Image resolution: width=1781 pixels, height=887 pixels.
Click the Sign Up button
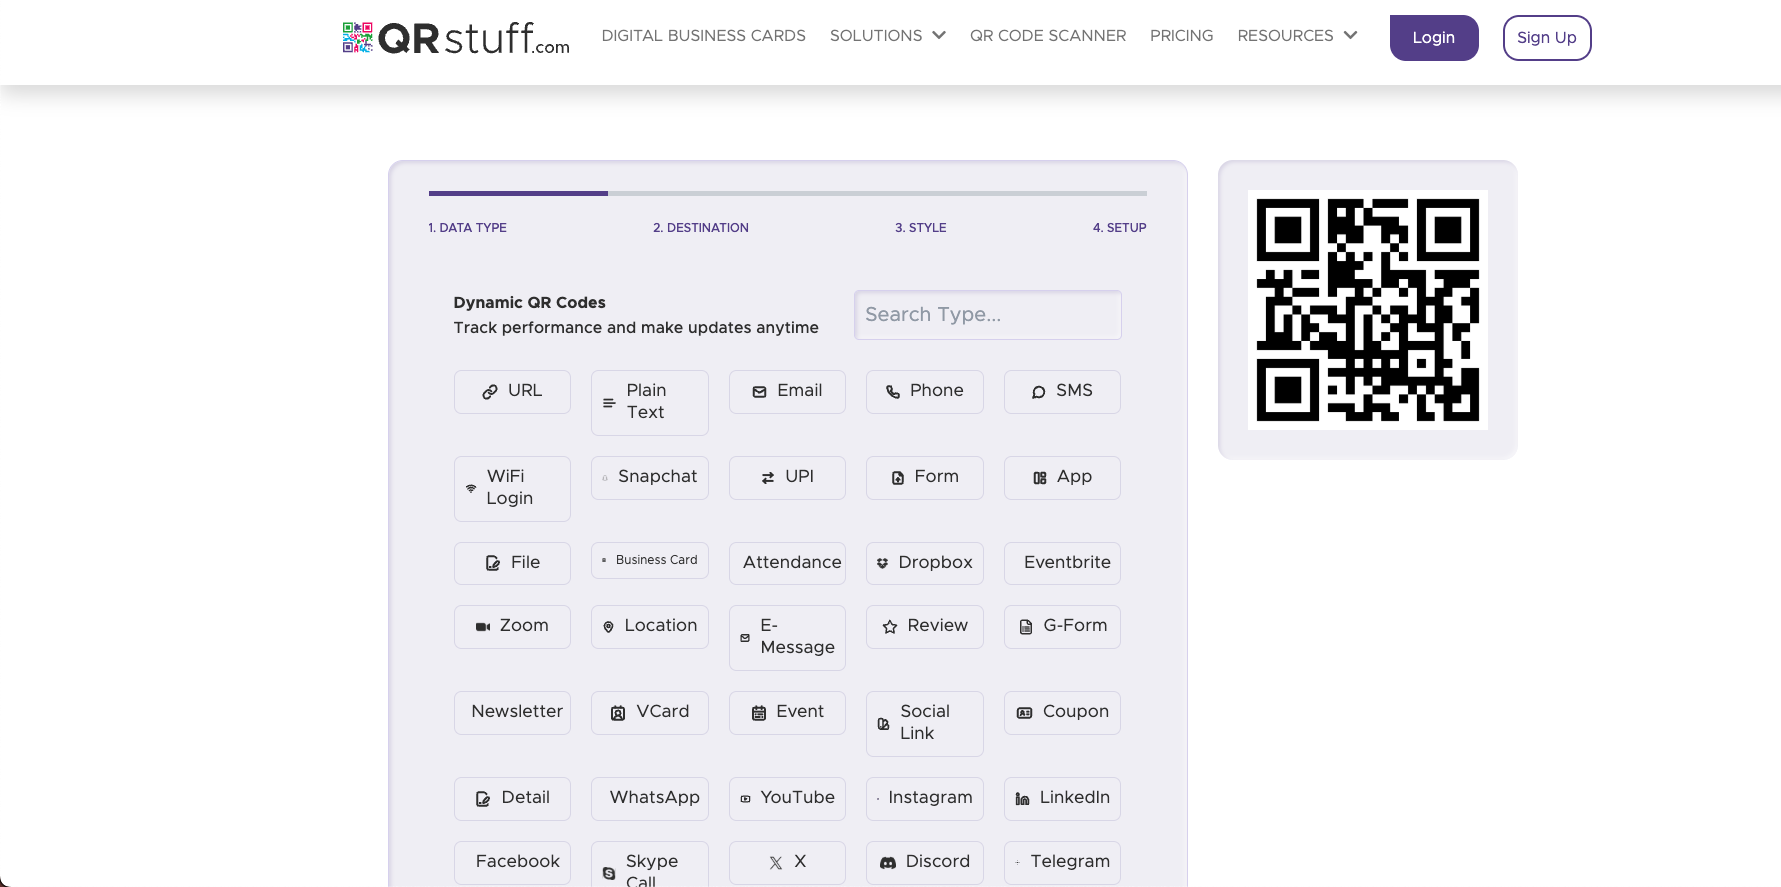click(x=1547, y=38)
